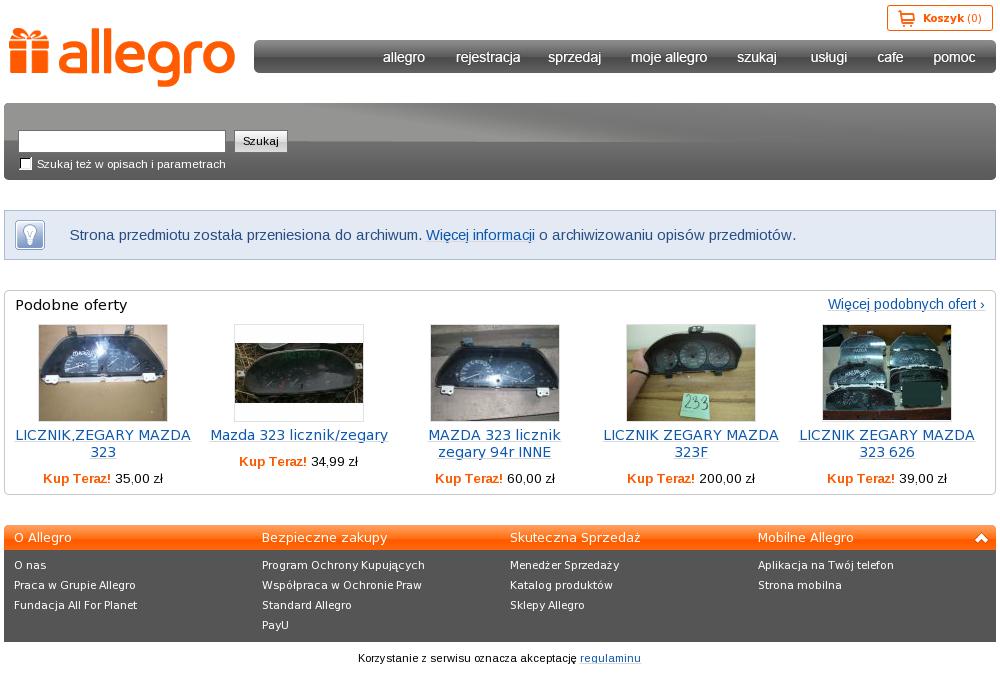Click the allegro logo

pos(122,57)
